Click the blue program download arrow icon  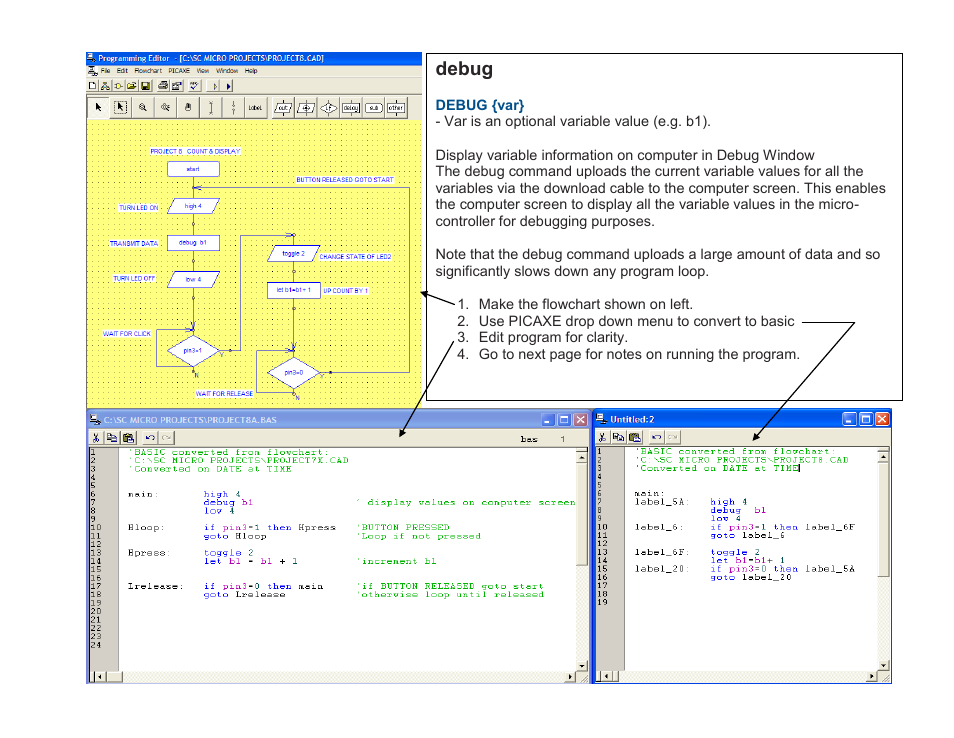point(229,86)
